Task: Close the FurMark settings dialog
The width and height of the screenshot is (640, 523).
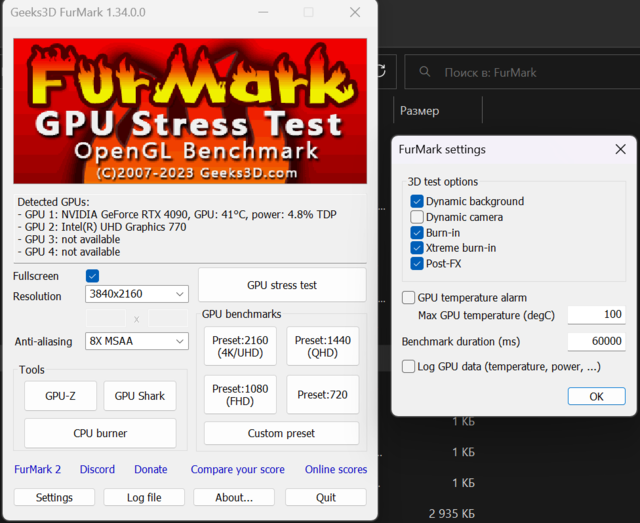Action: point(621,149)
